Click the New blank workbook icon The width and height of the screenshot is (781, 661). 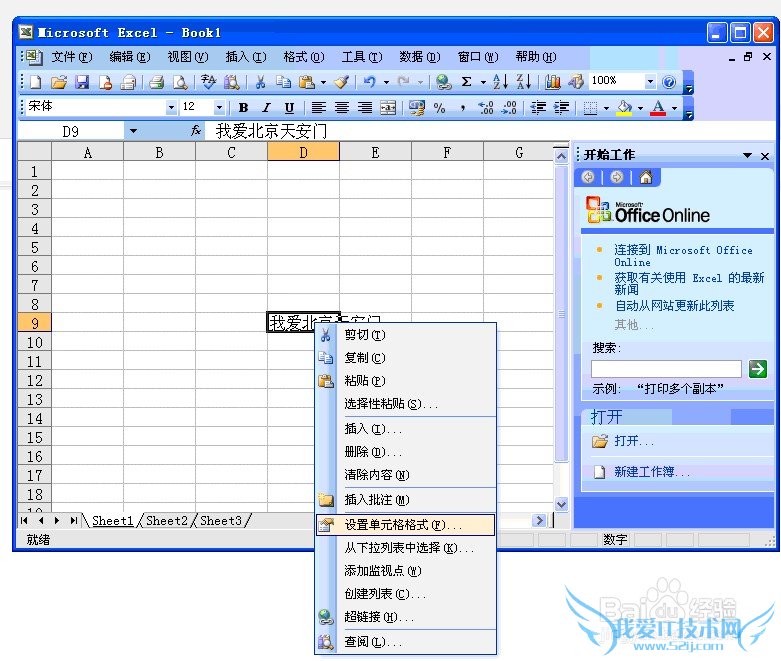click(36, 82)
